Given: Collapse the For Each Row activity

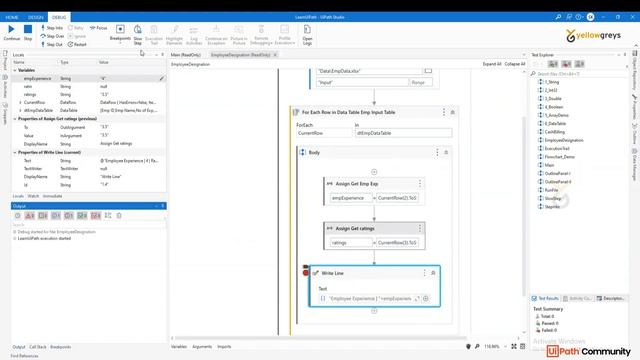Looking at the screenshot, I should point(453,112).
